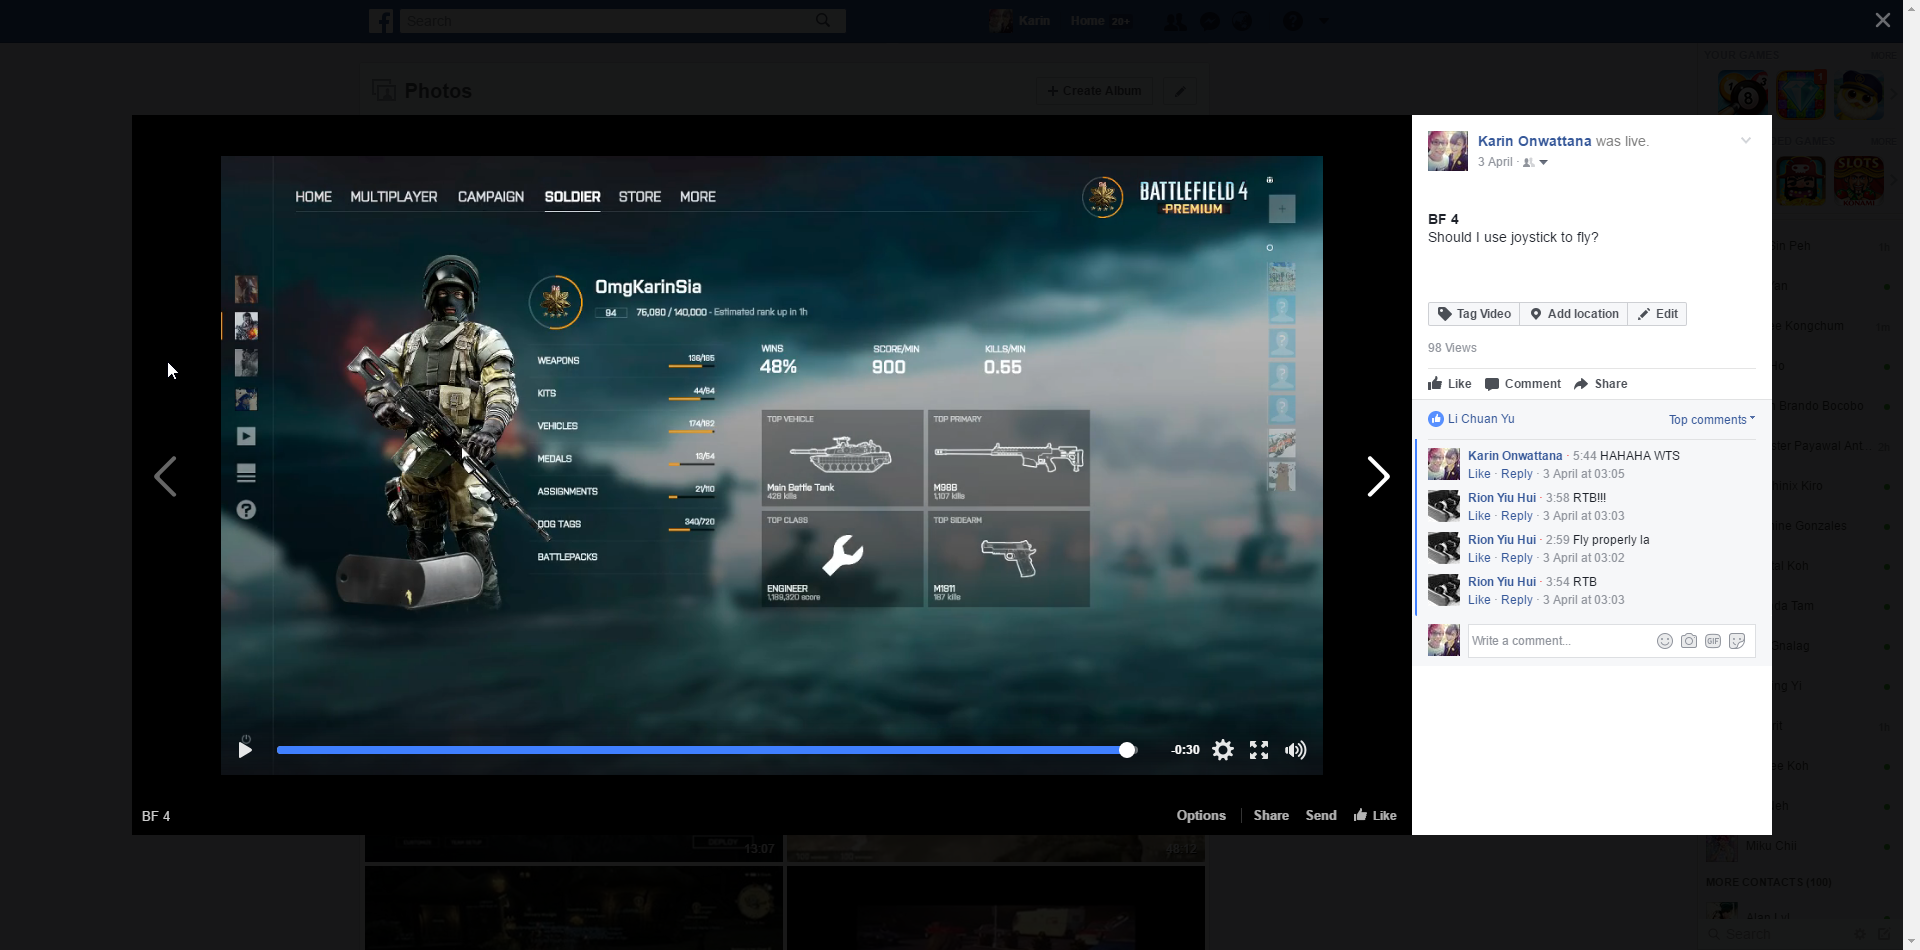Image resolution: width=1920 pixels, height=950 pixels.
Task: Close the photo viewer overlay
Action: tap(1882, 20)
